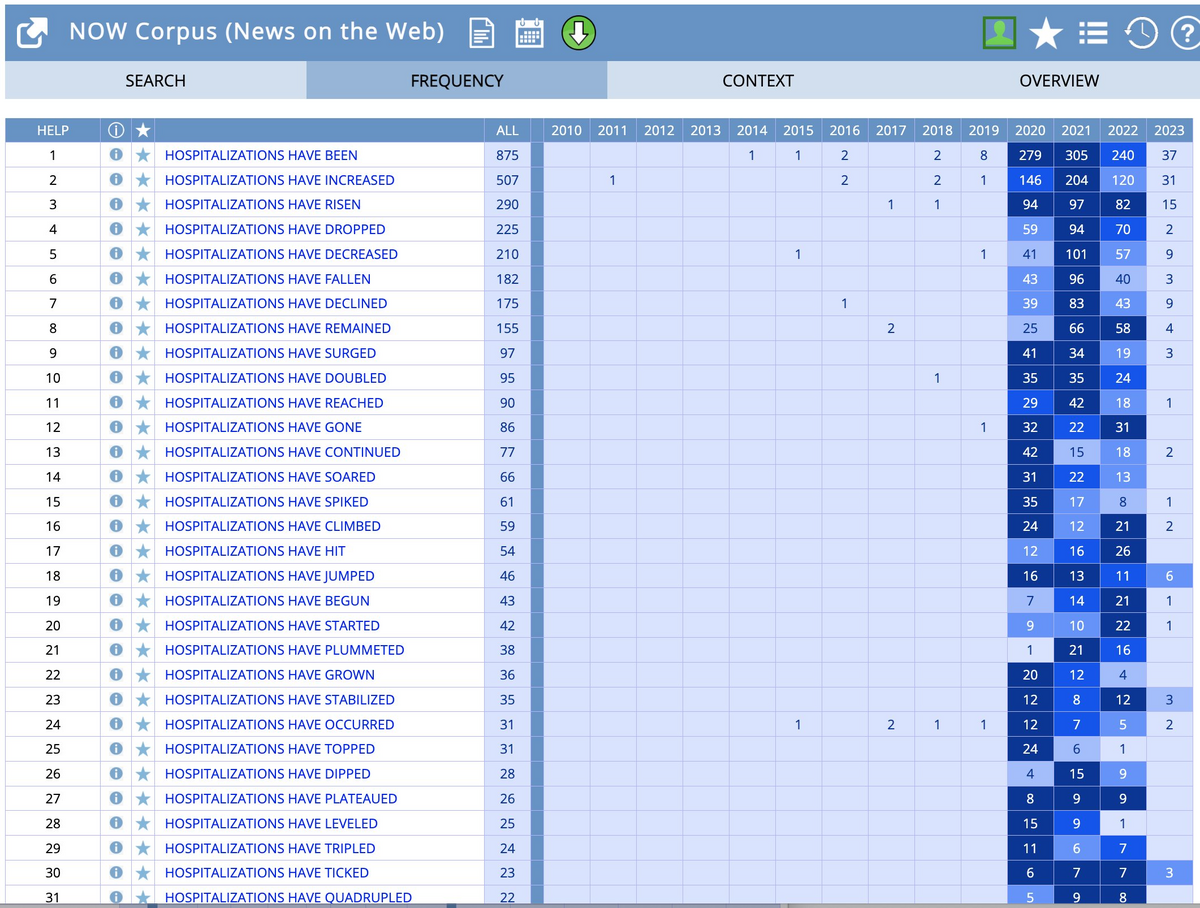Click the 279 cell for 2020
Image resolution: width=1200 pixels, height=908 pixels.
click(x=1030, y=155)
